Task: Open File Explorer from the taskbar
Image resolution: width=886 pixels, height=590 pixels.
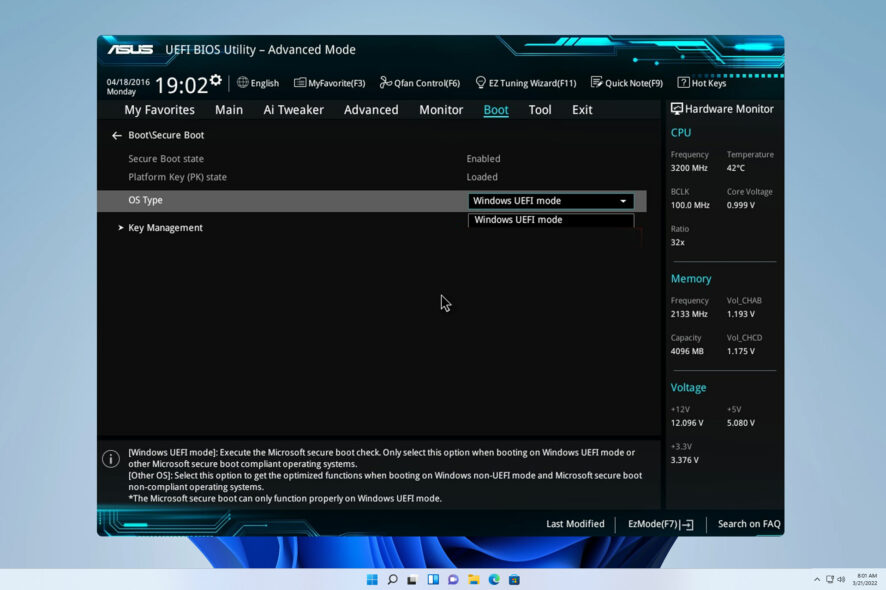Action: pos(474,580)
